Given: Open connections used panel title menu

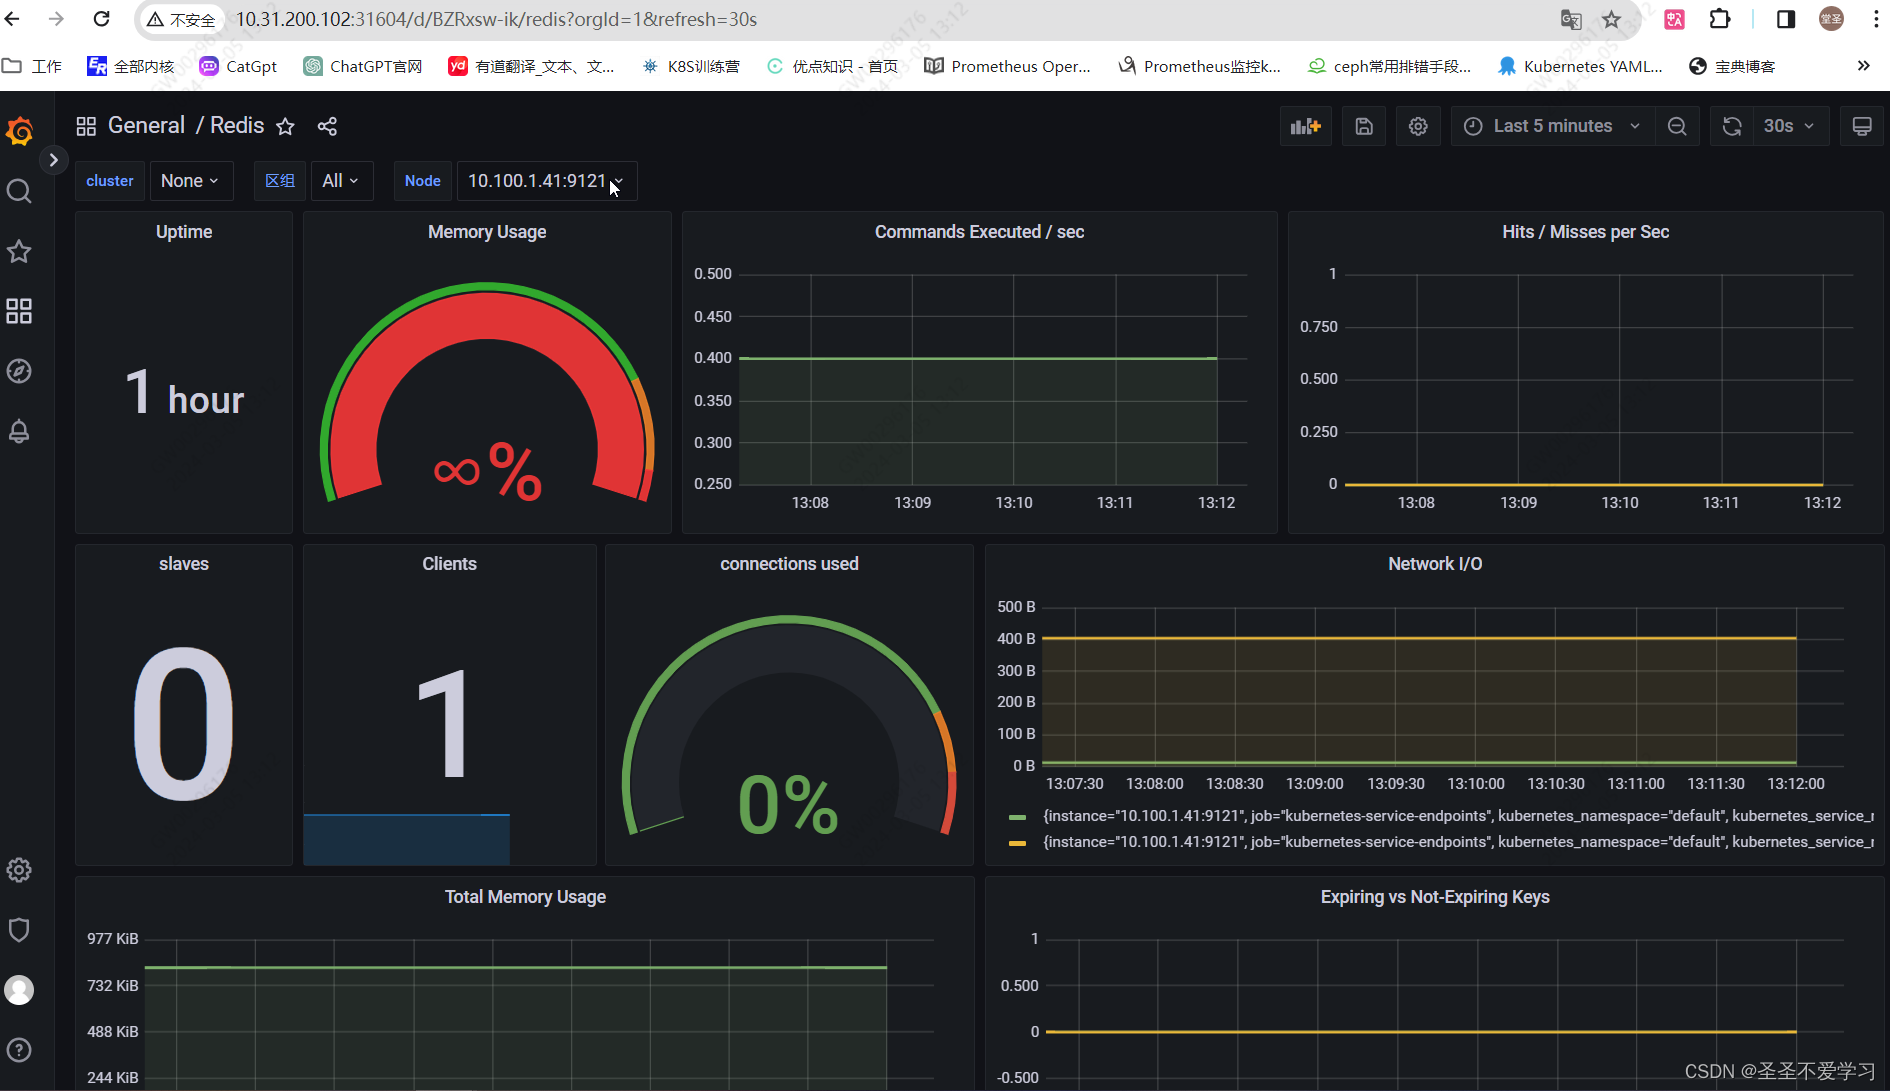Looking at the screenshot, I should (789, 564).
